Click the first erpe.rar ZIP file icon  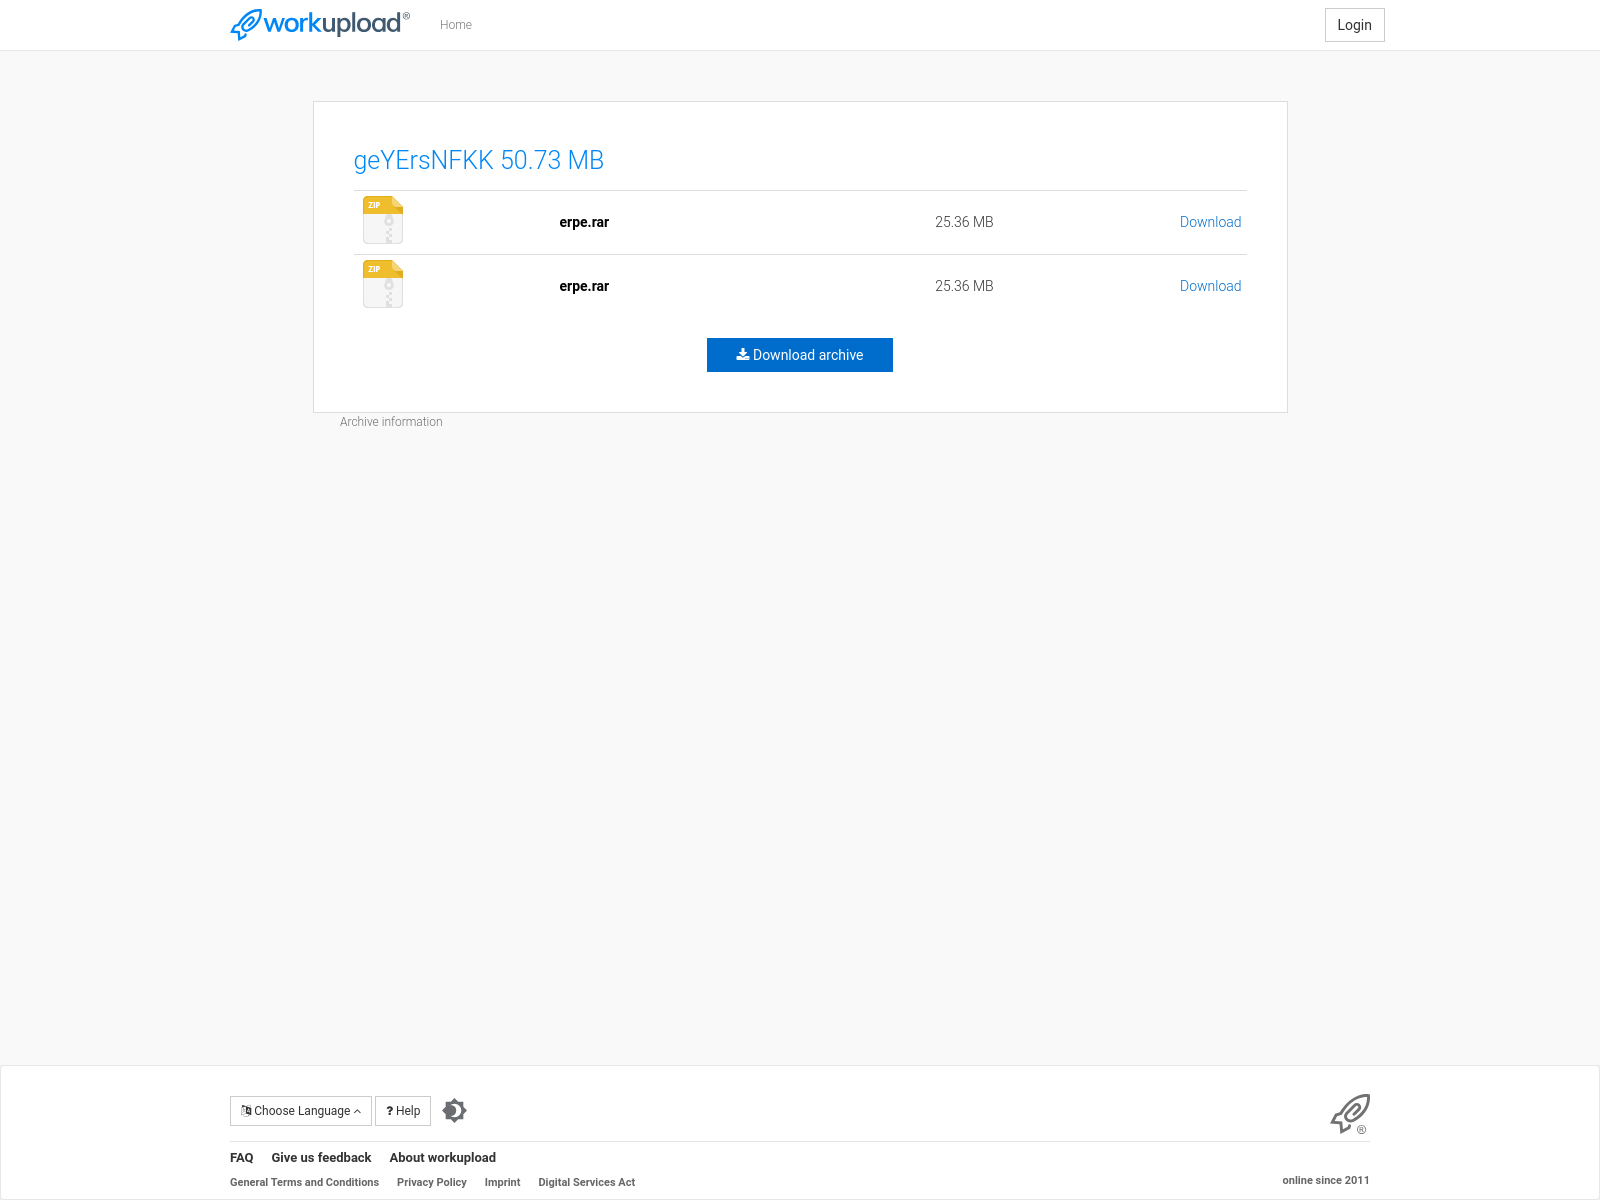click(383, 220)
